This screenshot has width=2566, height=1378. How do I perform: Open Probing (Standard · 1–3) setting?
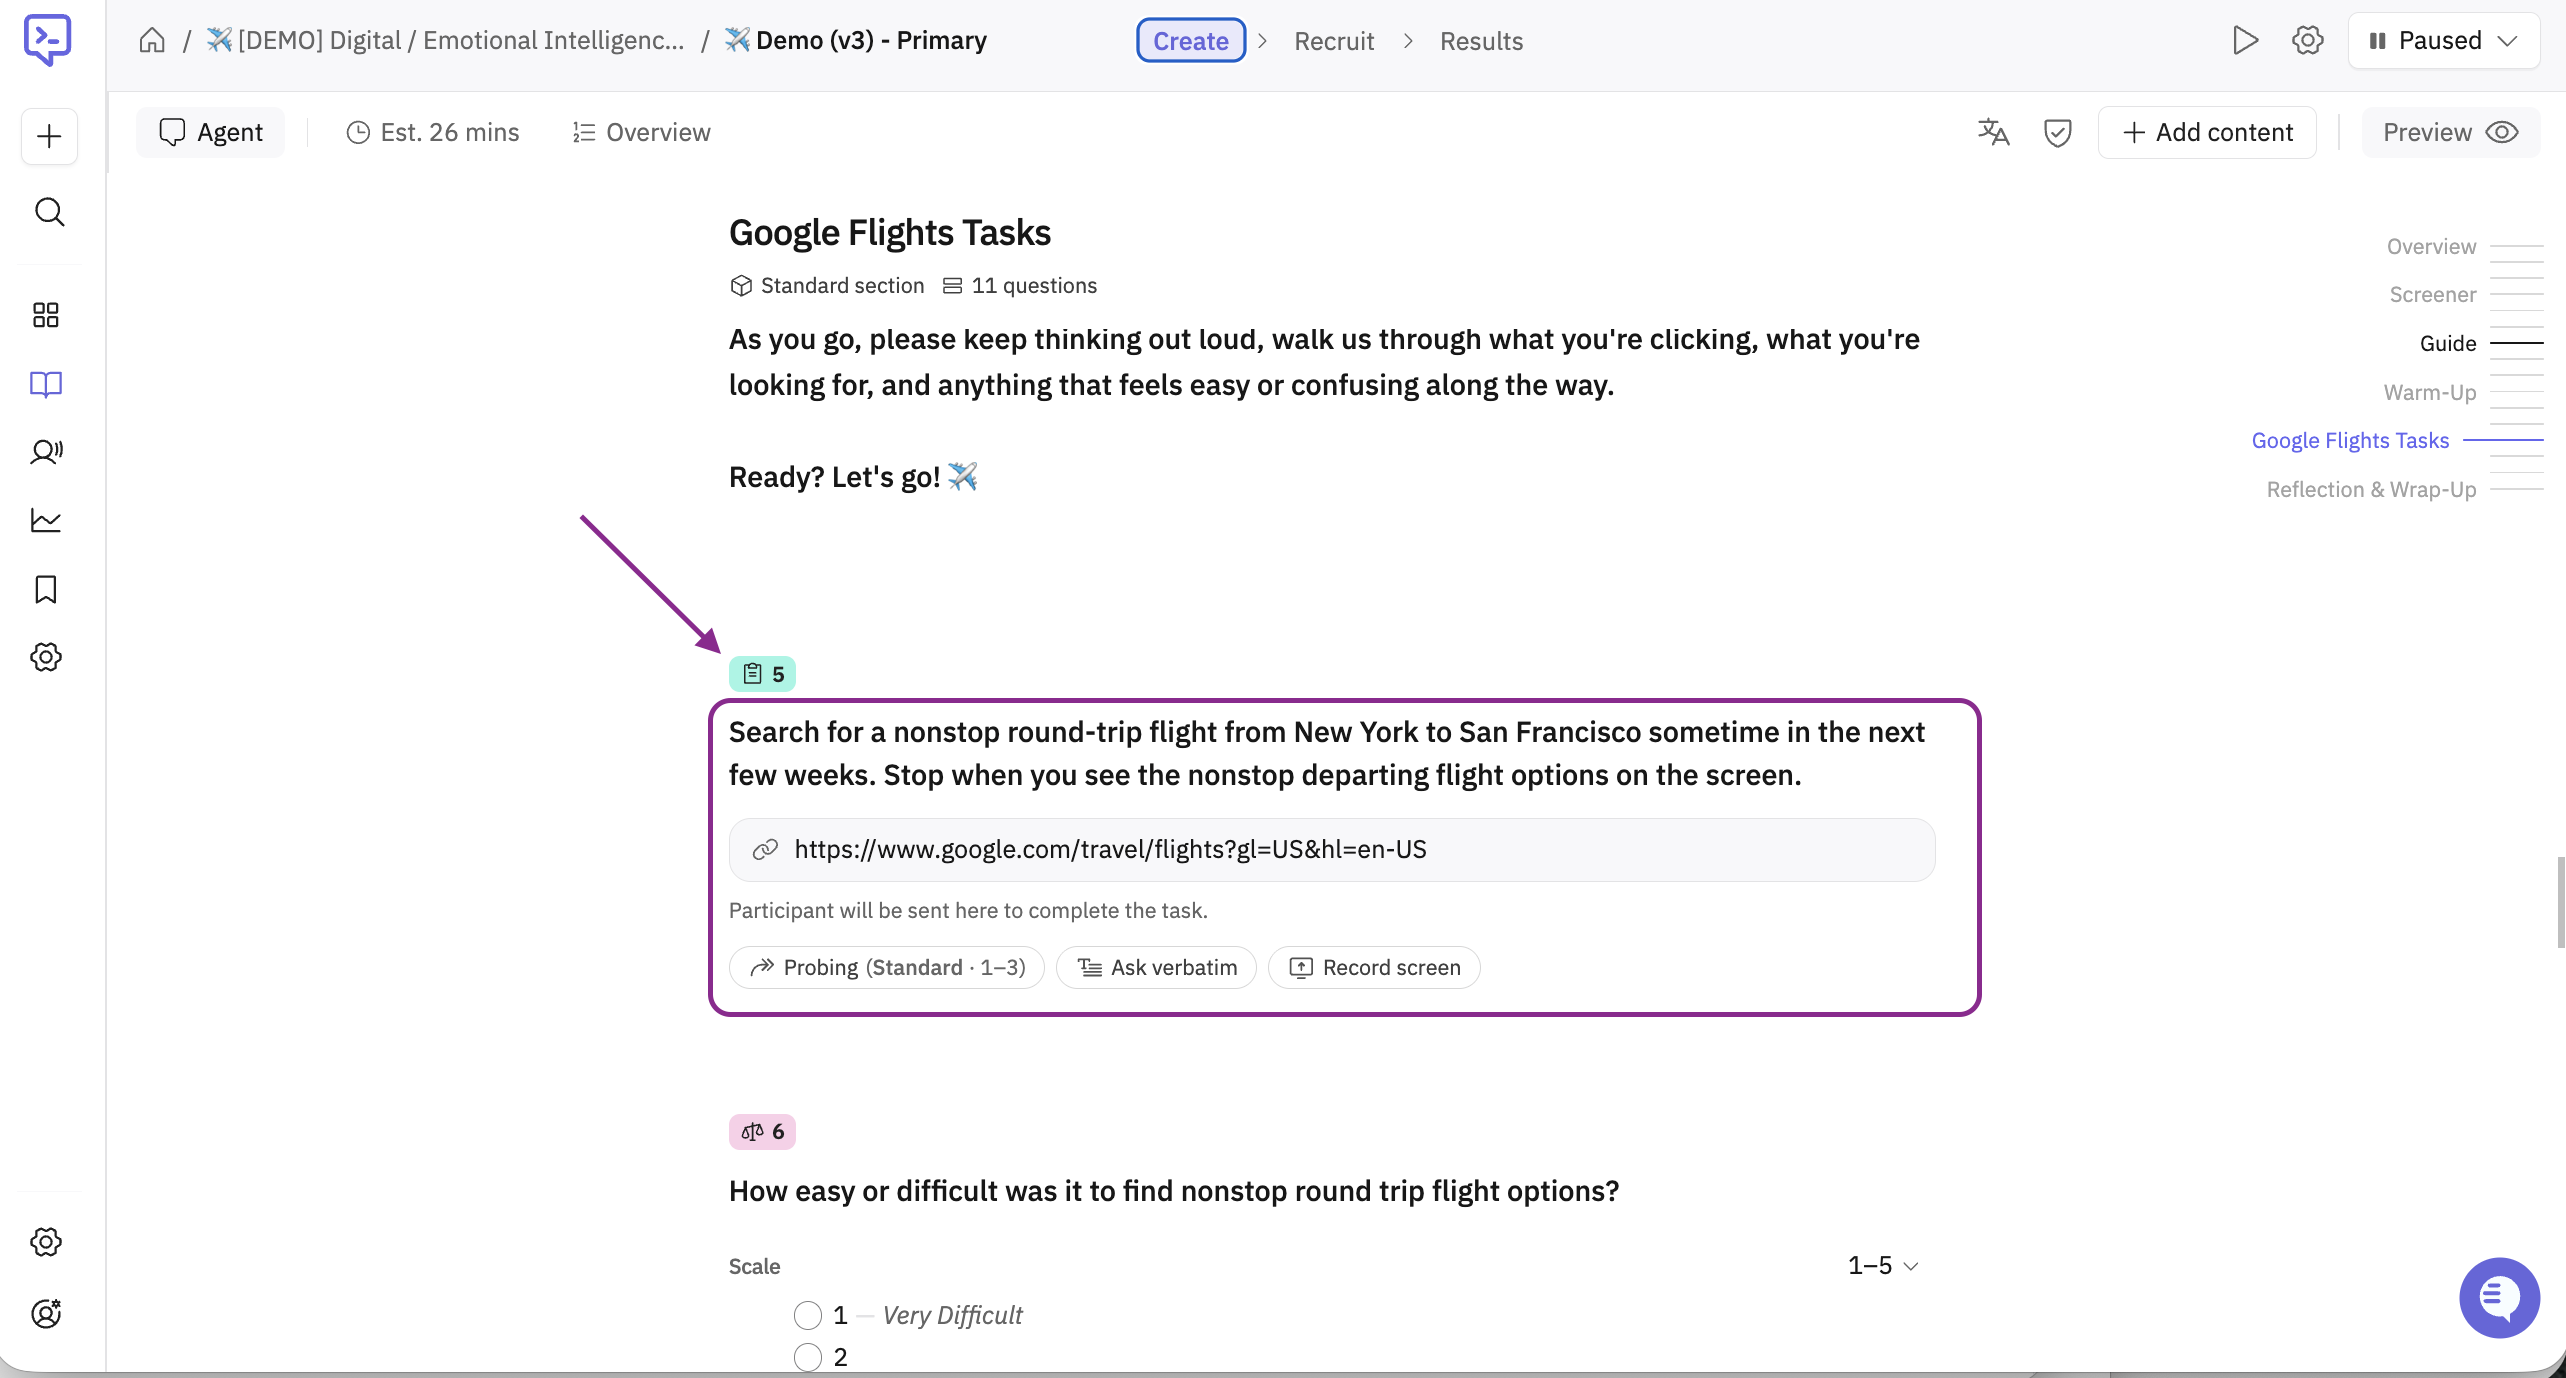point(887,967)
